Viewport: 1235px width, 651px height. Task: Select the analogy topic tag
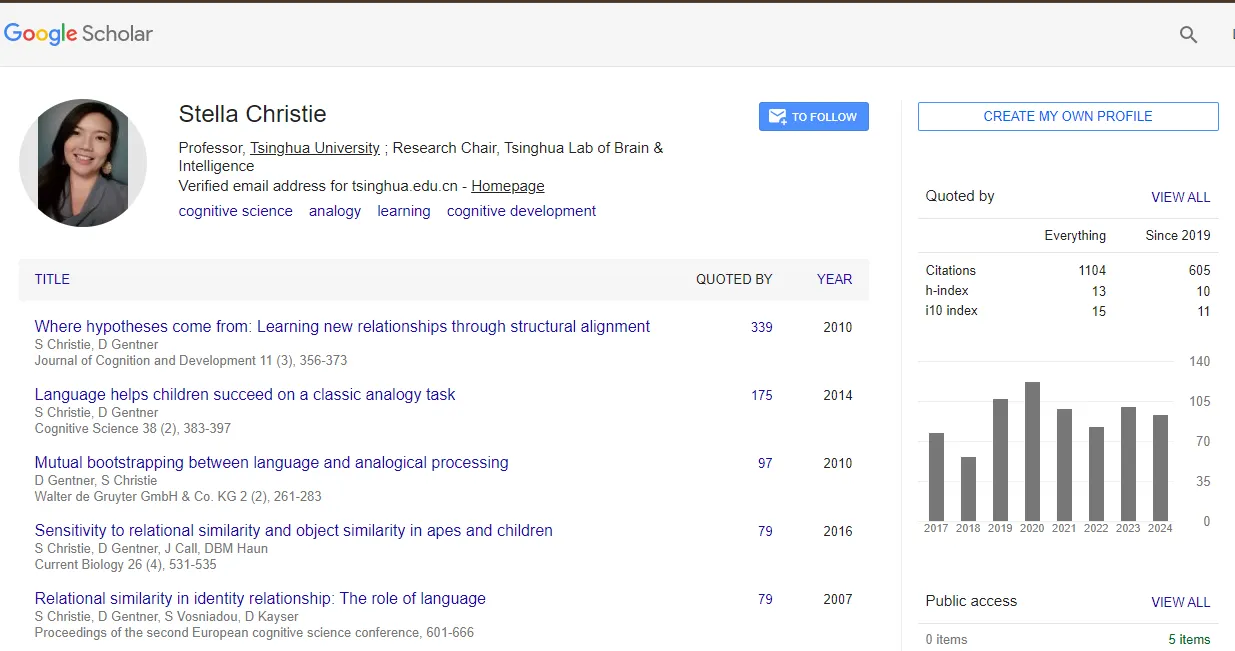click(x=334, y=211)
